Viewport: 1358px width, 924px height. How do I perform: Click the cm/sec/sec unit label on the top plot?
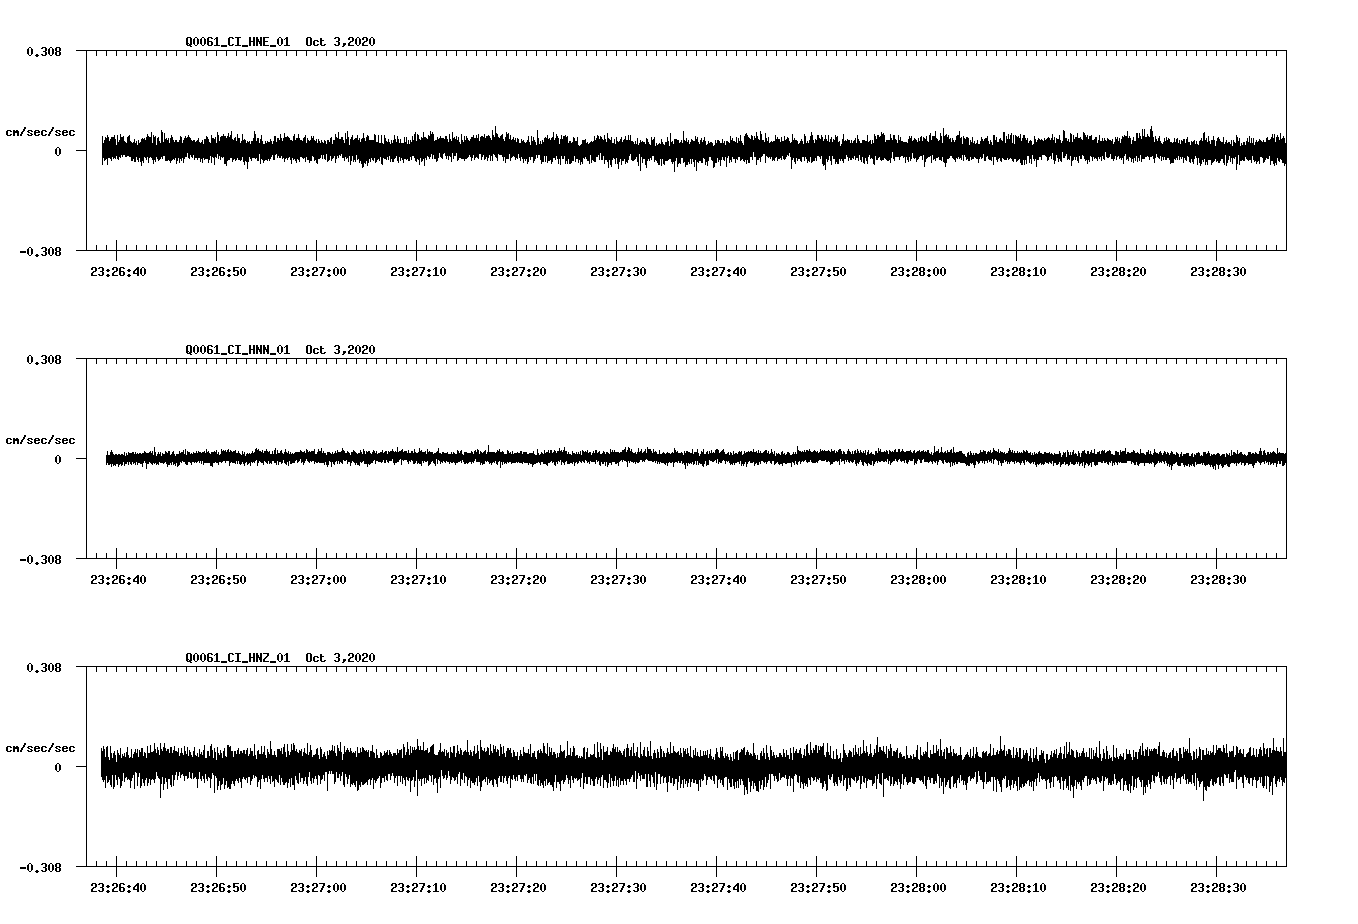41,131
